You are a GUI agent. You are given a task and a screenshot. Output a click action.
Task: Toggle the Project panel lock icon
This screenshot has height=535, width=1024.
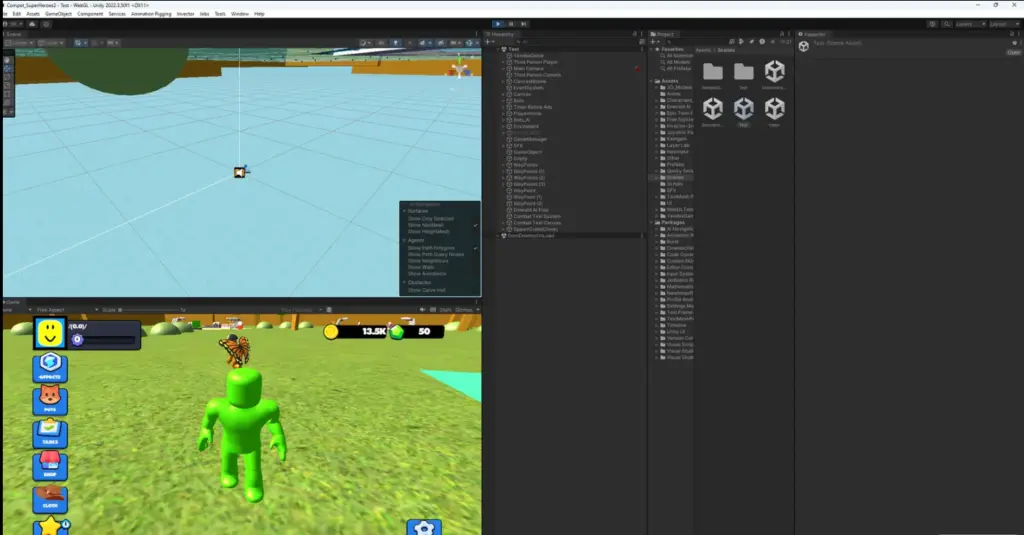coord(782,34)
